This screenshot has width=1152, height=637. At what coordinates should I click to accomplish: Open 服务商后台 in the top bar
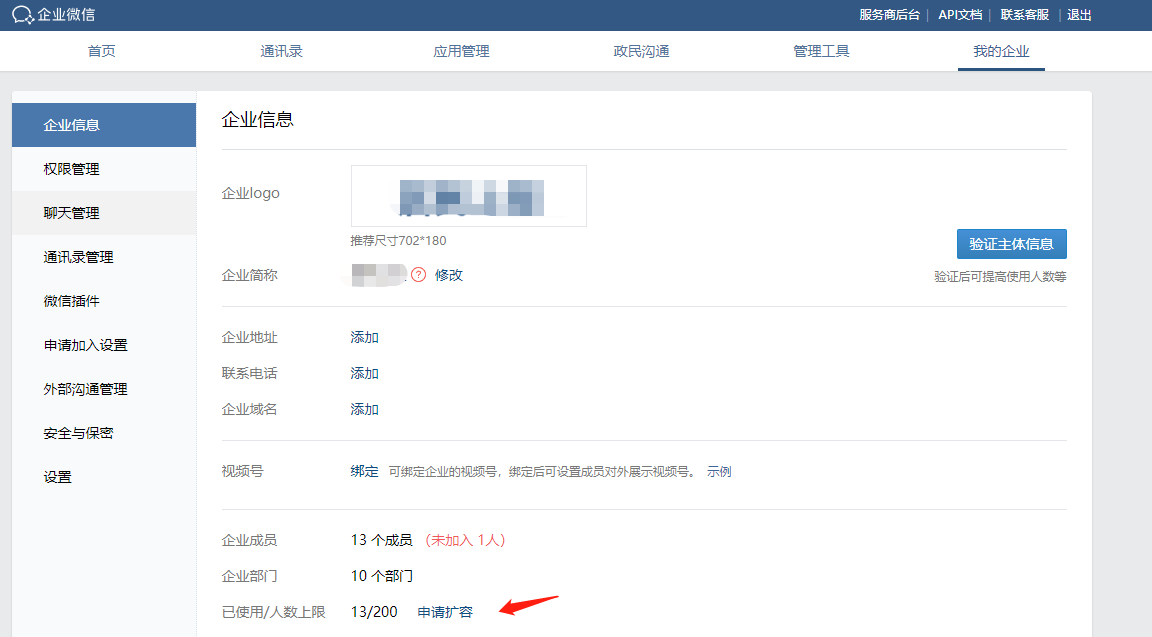click(x=889, y=15)
